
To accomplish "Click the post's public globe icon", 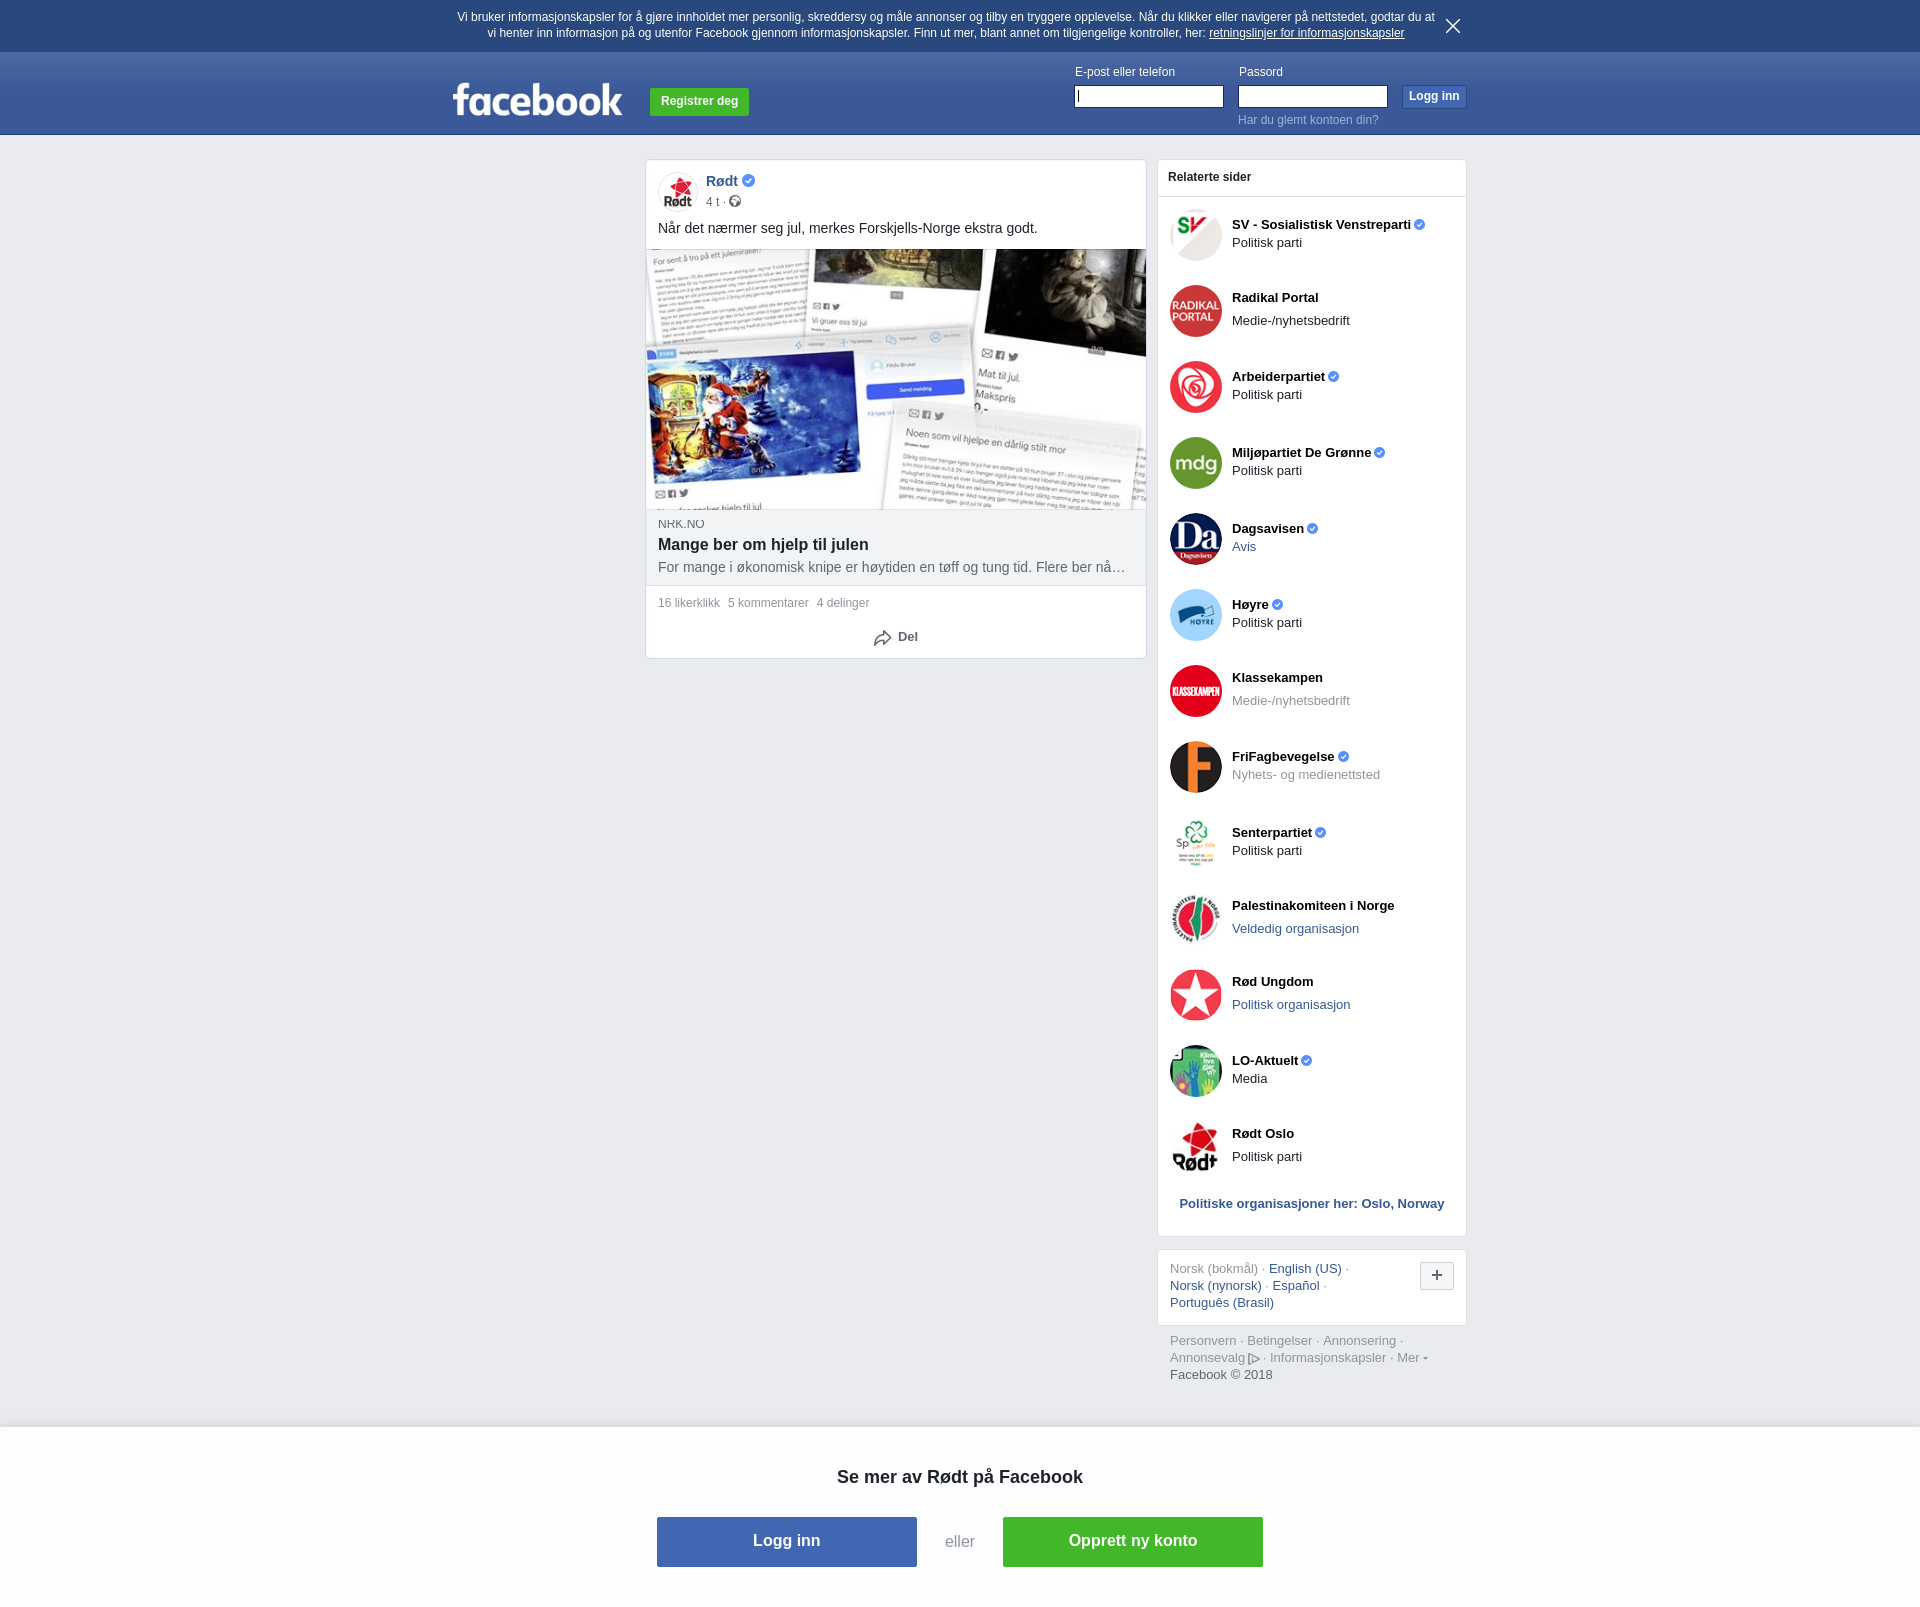I will click(x=735, y=202).
